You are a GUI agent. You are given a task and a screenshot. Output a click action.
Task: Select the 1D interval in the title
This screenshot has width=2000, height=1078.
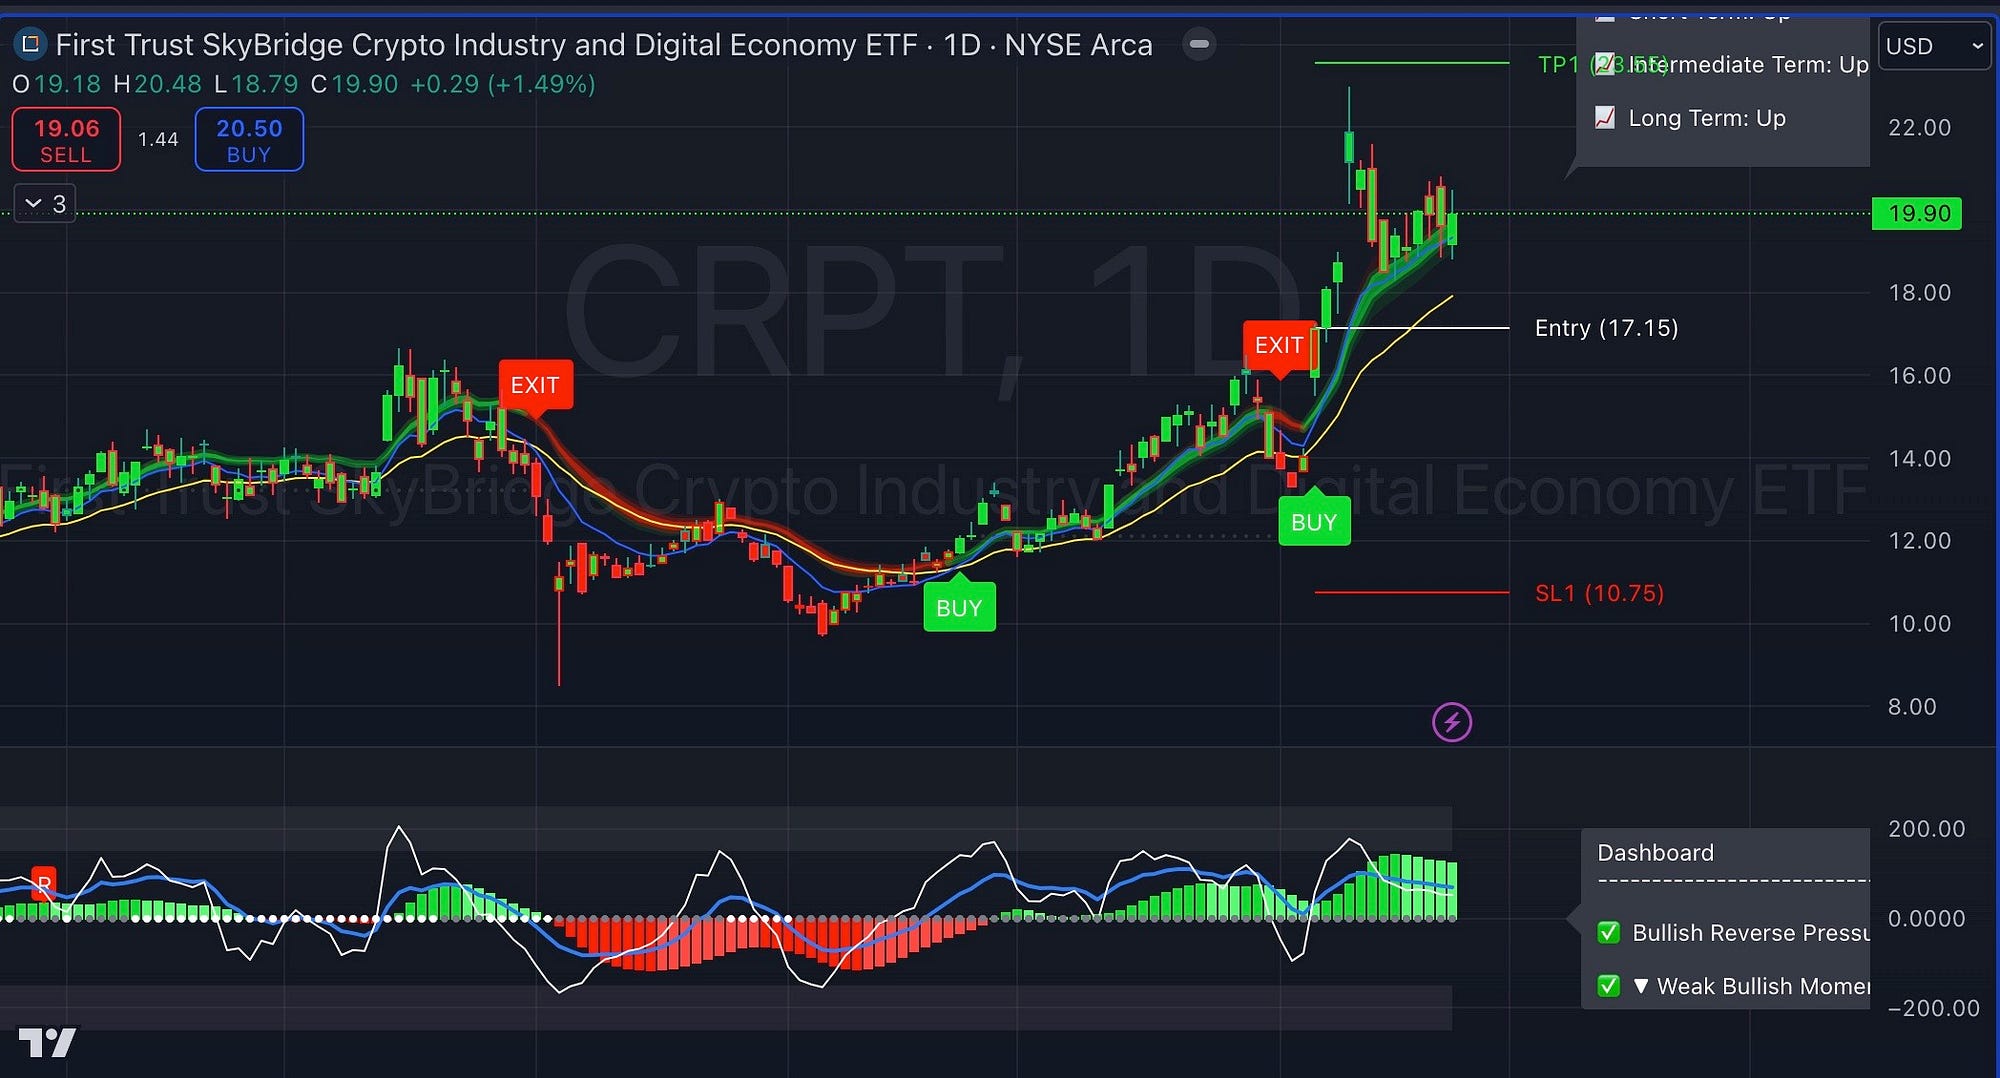(962, 45)
